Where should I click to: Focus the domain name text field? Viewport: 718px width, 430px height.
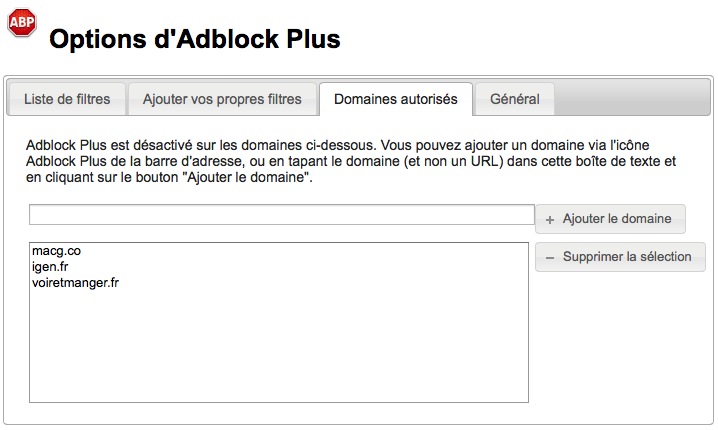(282, 214)
